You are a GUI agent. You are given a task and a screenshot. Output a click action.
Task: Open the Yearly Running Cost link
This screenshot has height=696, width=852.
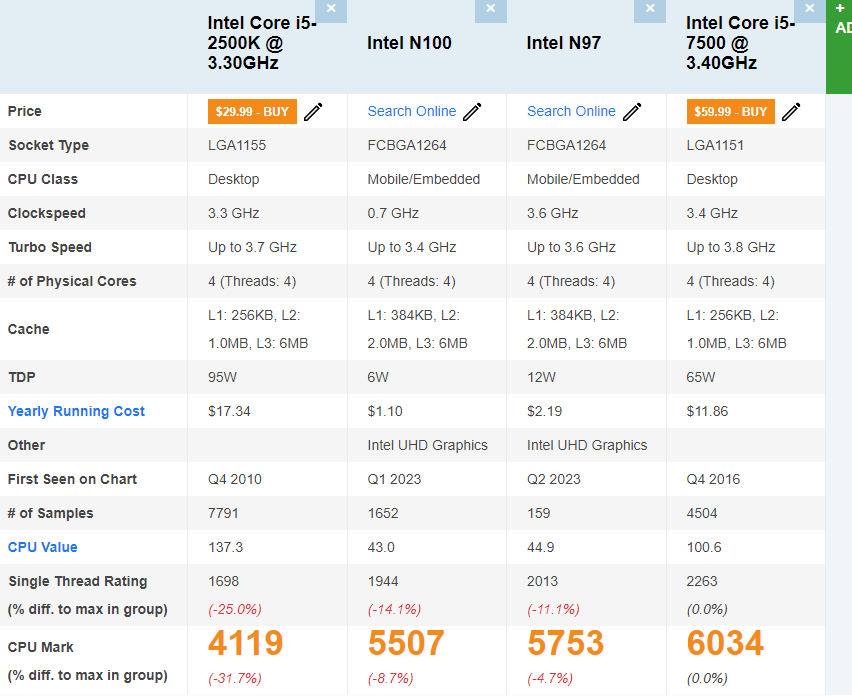point(76,411)
